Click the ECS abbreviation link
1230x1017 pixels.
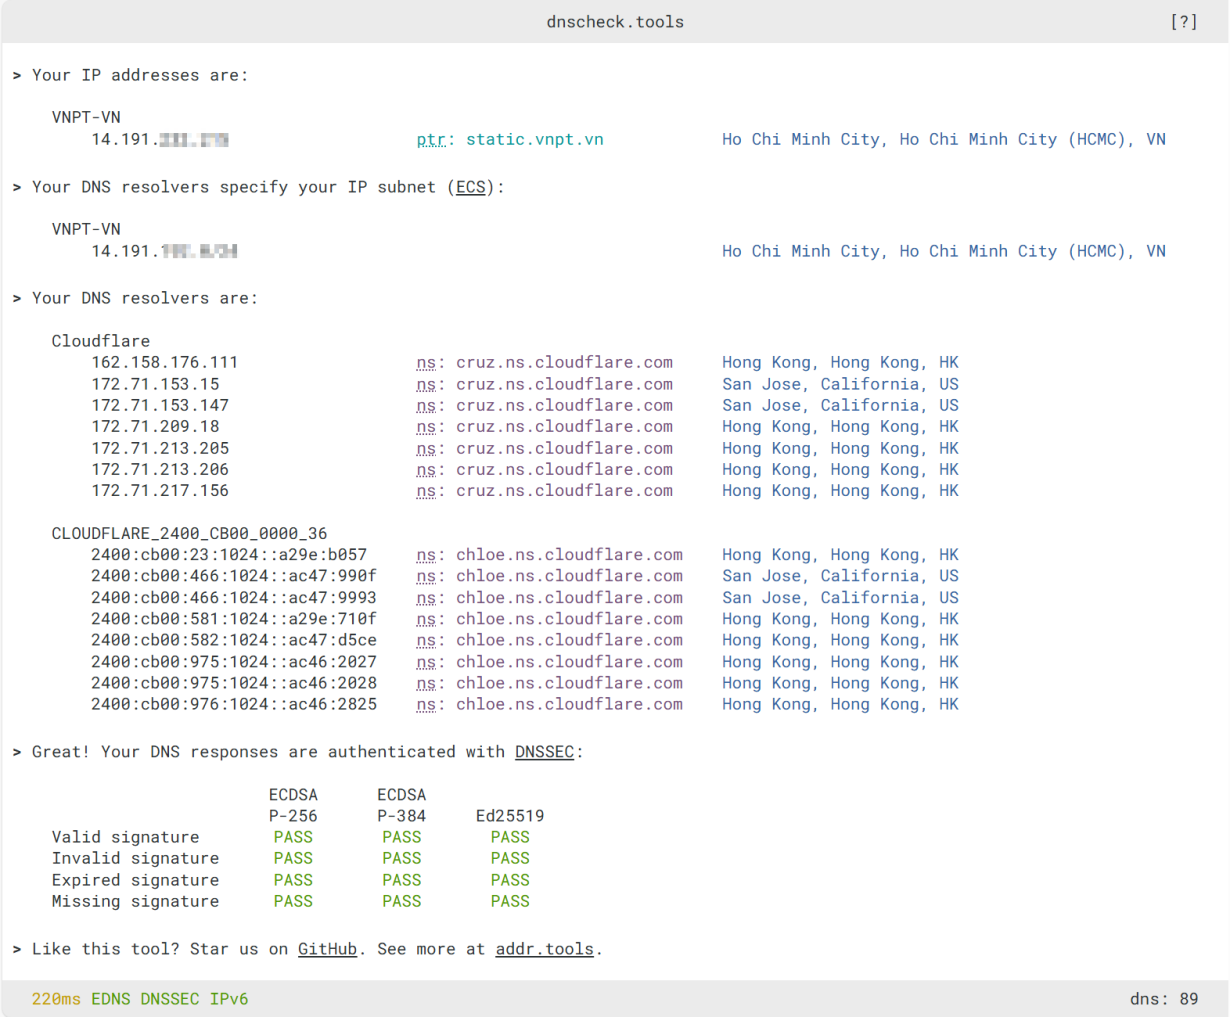(x=470, y=187)
